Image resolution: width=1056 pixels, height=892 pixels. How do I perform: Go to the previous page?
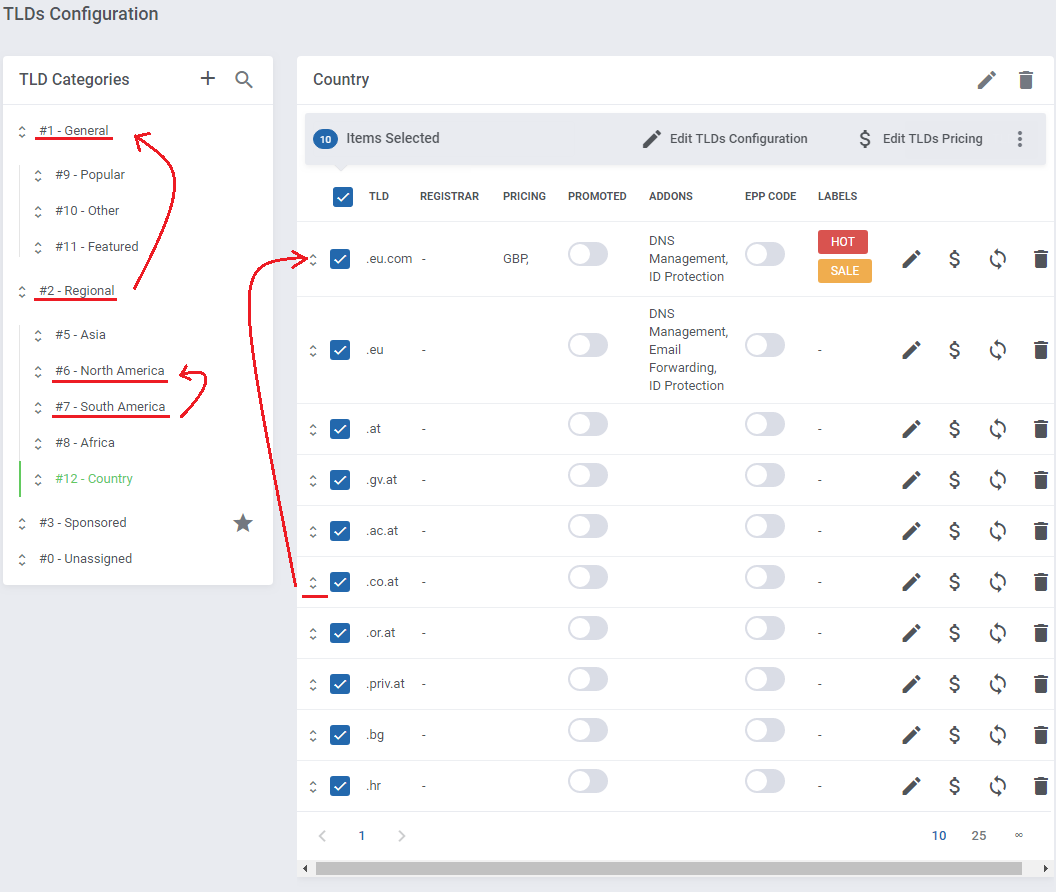(x=323, y=836)
